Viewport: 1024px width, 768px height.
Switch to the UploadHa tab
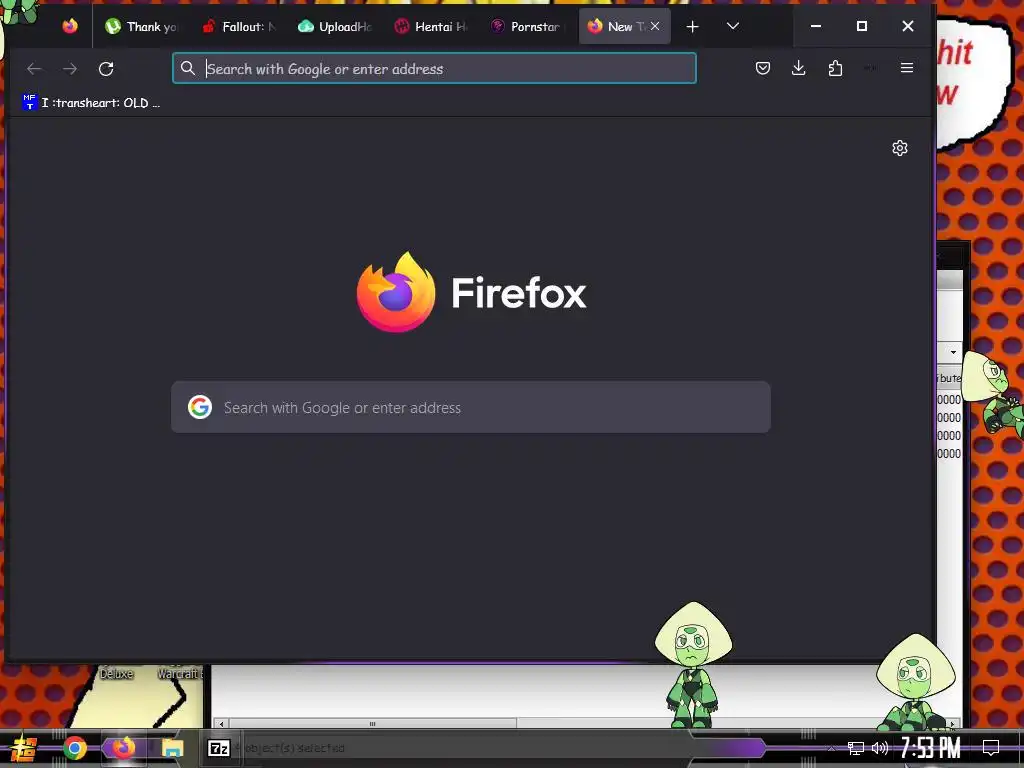coord(335,26)
